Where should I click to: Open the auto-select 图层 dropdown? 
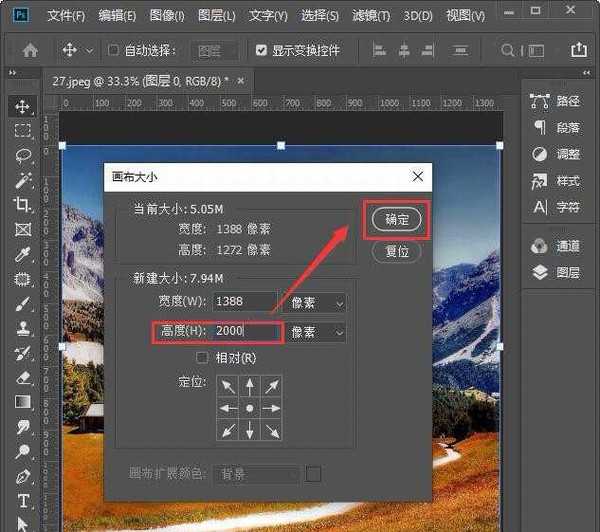[215, 51]
